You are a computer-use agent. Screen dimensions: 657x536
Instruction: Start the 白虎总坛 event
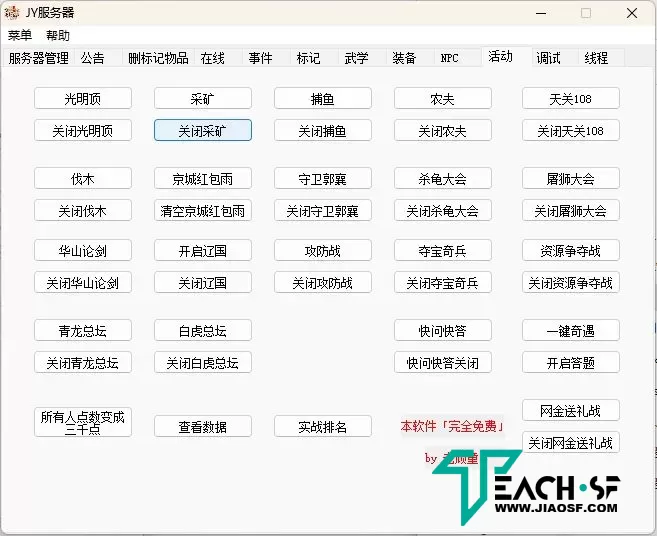pos(203,331)
